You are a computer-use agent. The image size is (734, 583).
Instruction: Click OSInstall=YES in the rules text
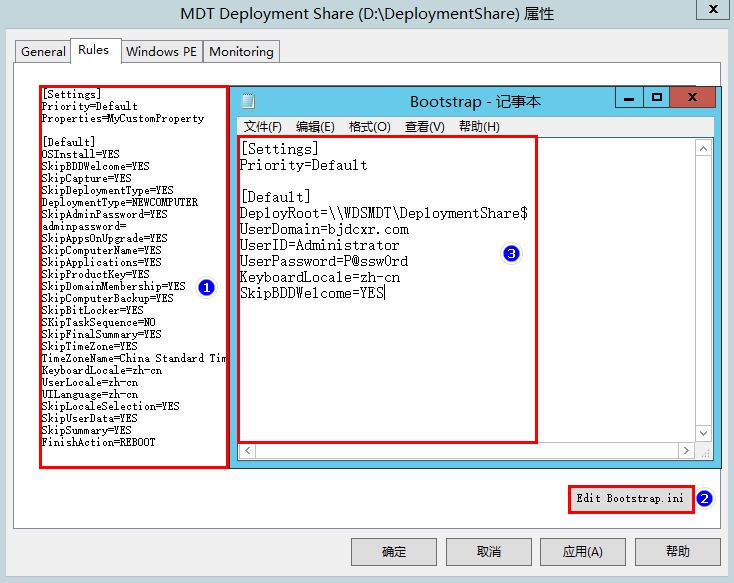[x=81, y=154]
